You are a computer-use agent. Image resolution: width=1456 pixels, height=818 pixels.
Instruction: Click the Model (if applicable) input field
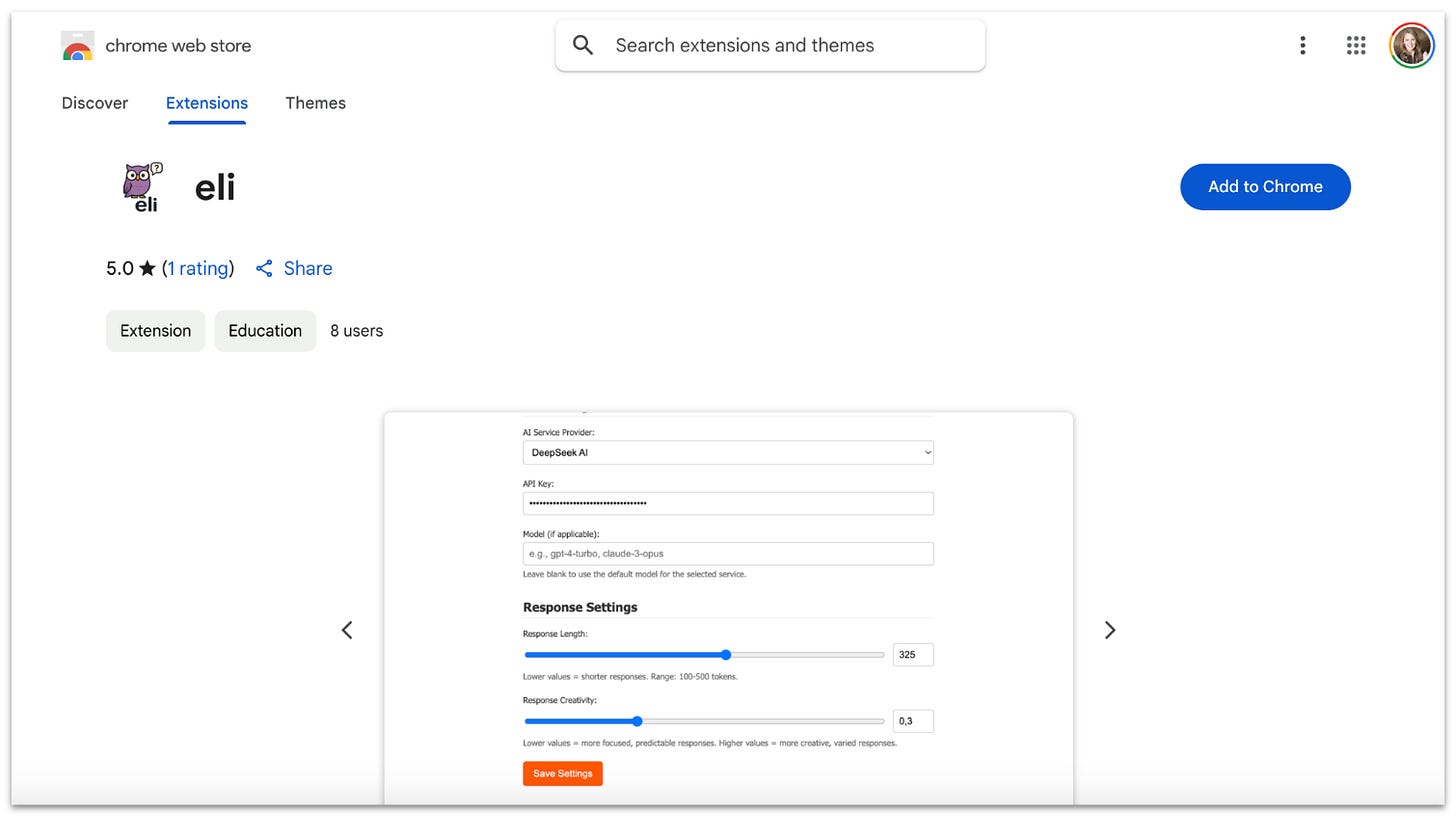[x=728, y=553]
